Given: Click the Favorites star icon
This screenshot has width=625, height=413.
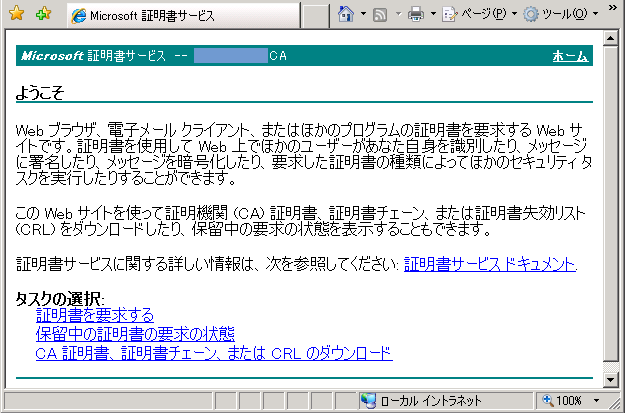Looking at the screenshot, I should 16,14.
